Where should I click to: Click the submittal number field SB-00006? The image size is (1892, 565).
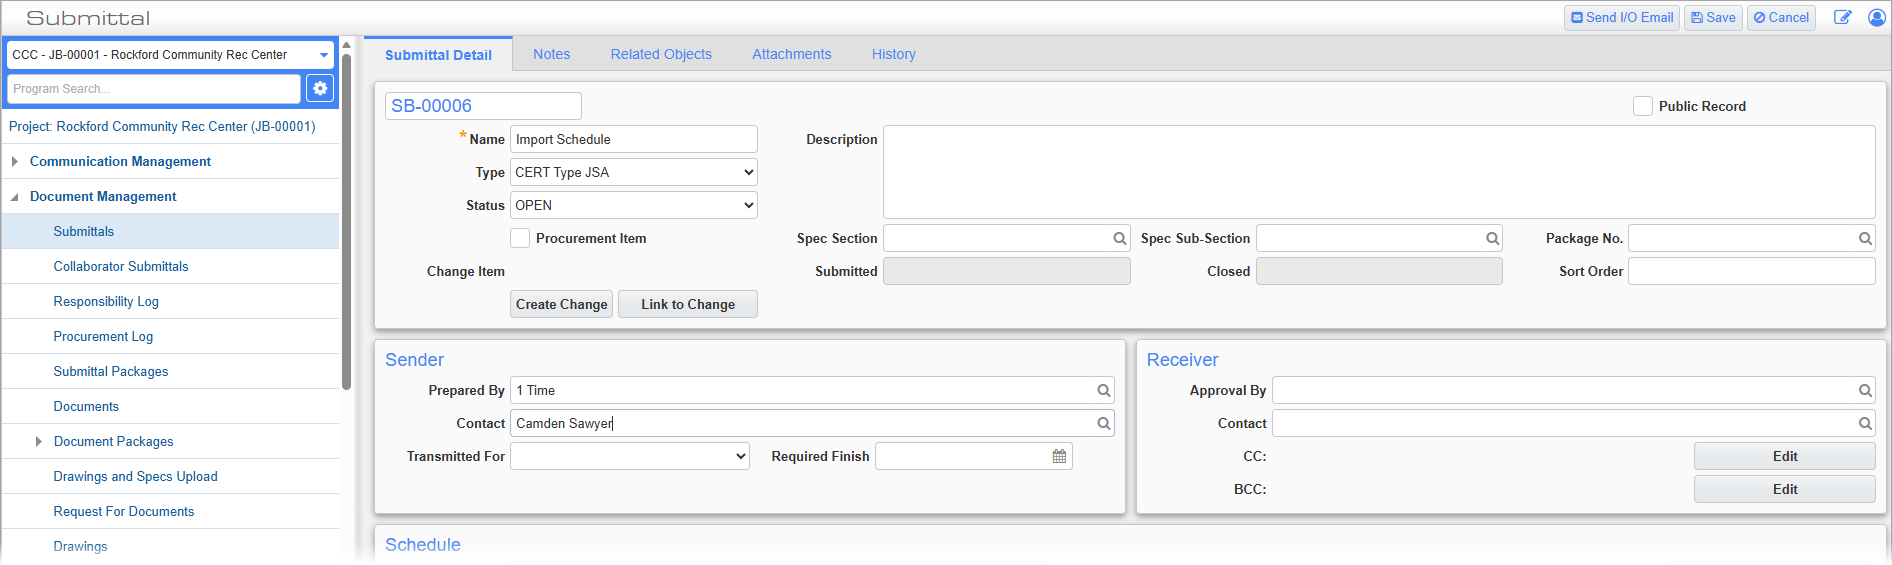[483, 106]
